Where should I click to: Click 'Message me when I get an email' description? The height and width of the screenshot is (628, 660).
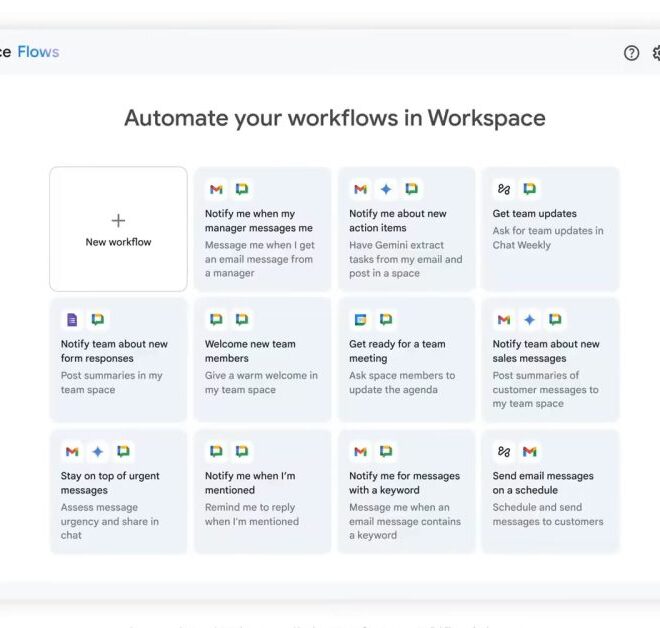pos(260,259)
